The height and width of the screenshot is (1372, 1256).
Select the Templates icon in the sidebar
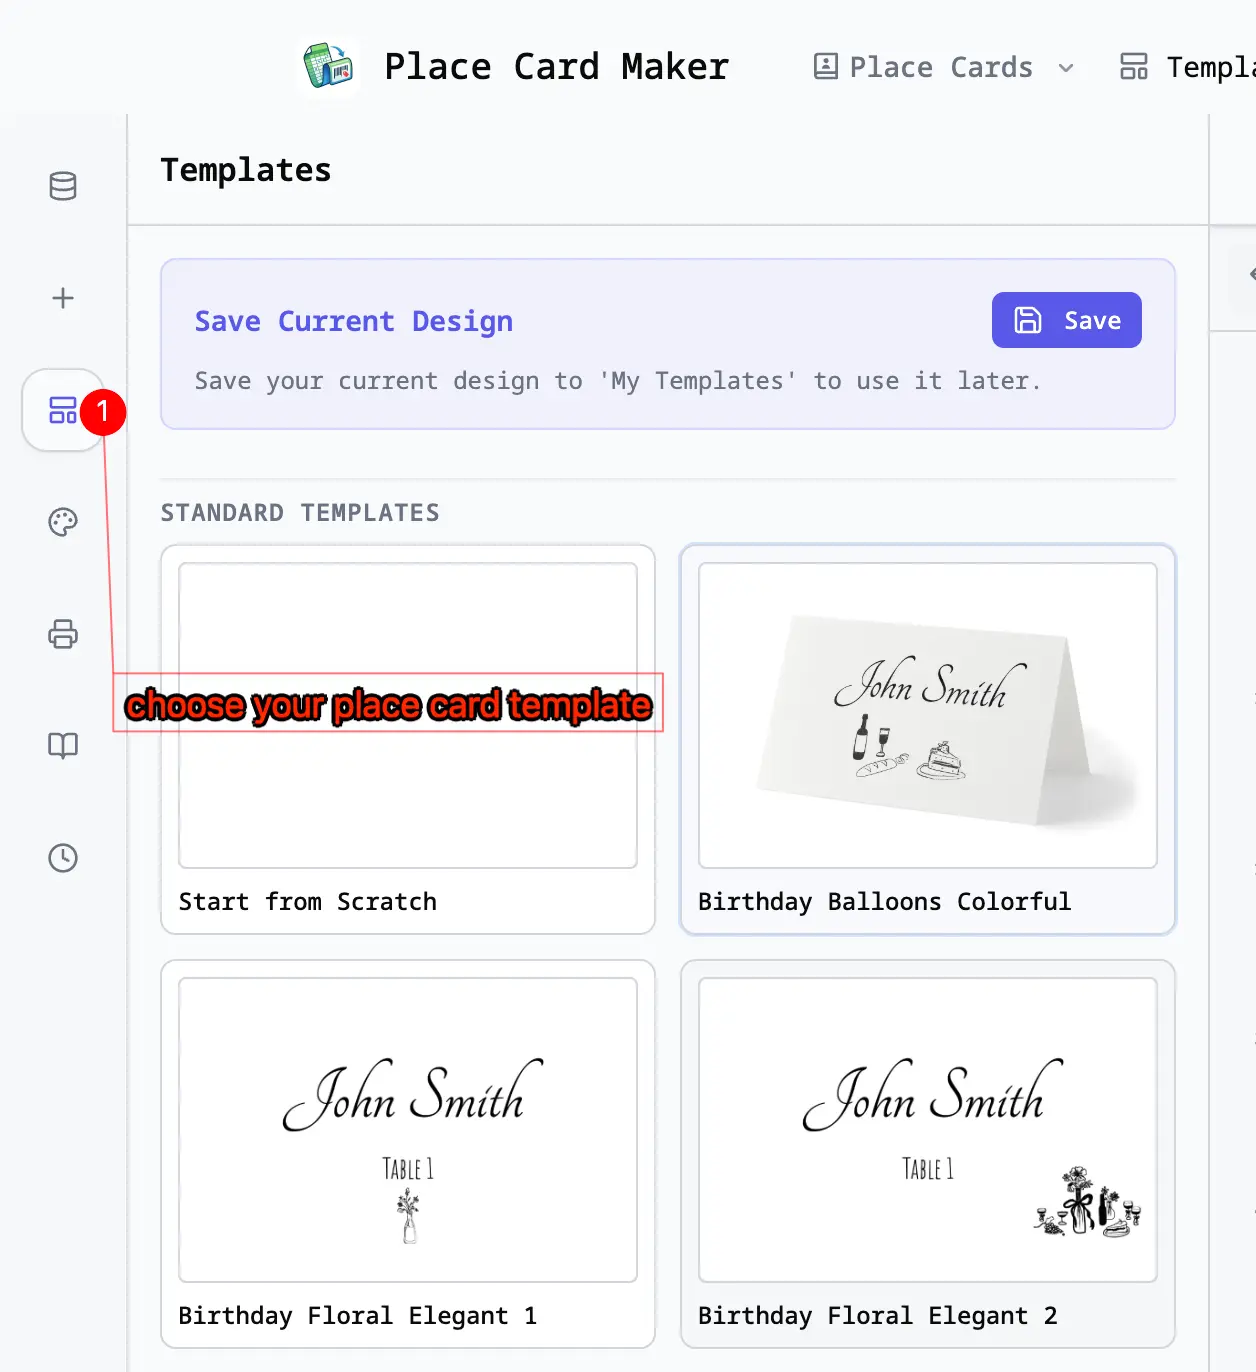click(62, 410)
